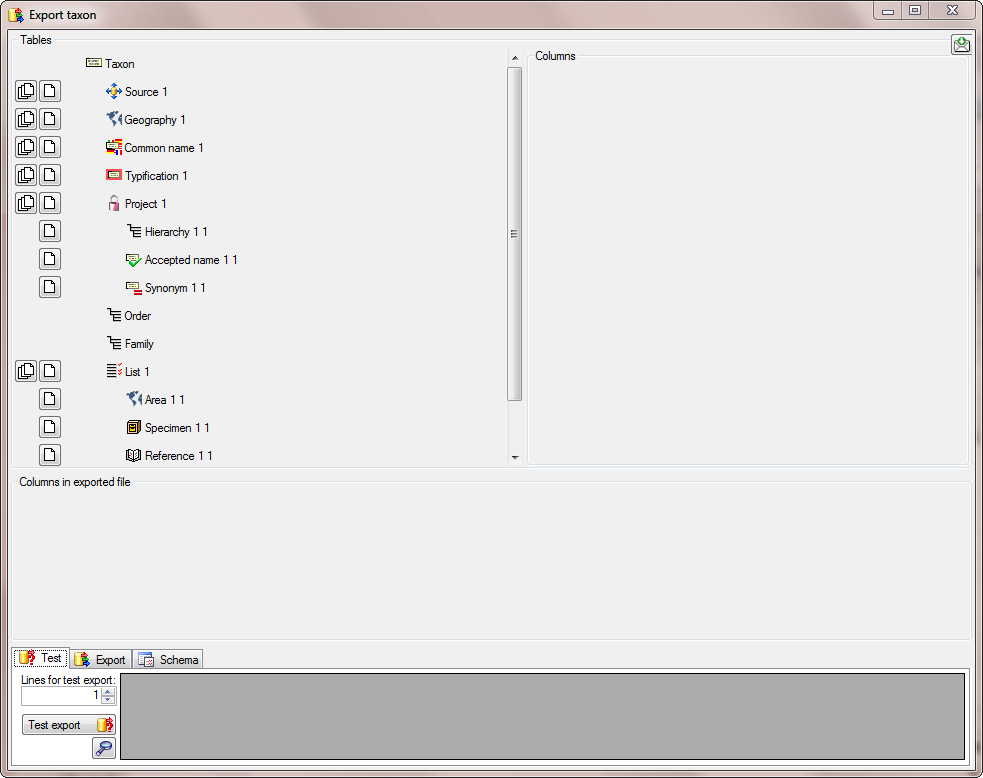This screenshot has height=778, width=983.
Task: Click the multi-copy icon beside Source 1
Action: point(26,91)
